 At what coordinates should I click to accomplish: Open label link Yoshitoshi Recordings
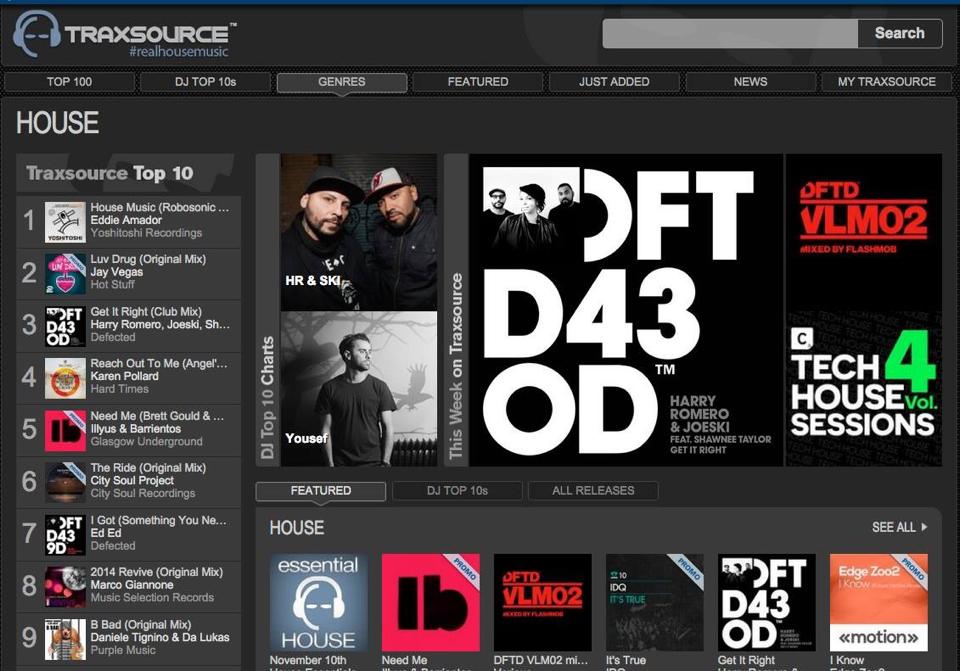click(146, 233)
